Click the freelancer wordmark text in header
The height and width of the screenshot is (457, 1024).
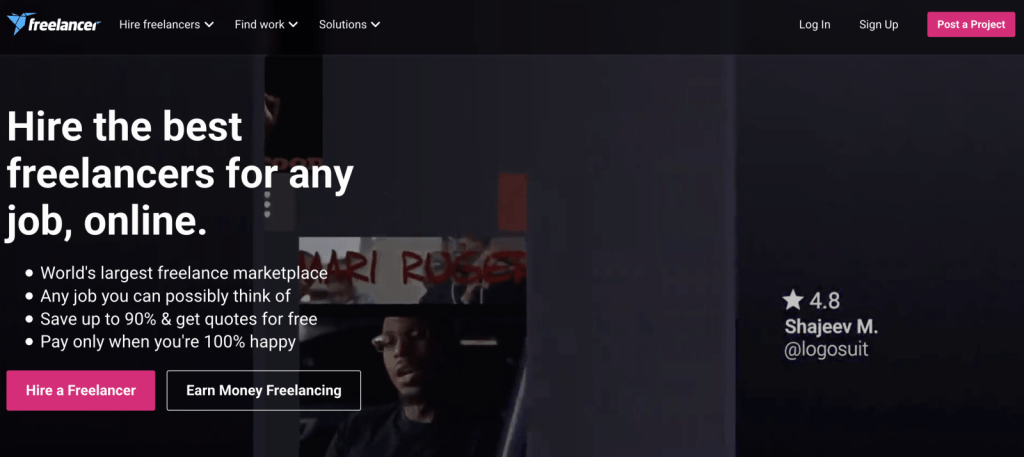[64, 25]
